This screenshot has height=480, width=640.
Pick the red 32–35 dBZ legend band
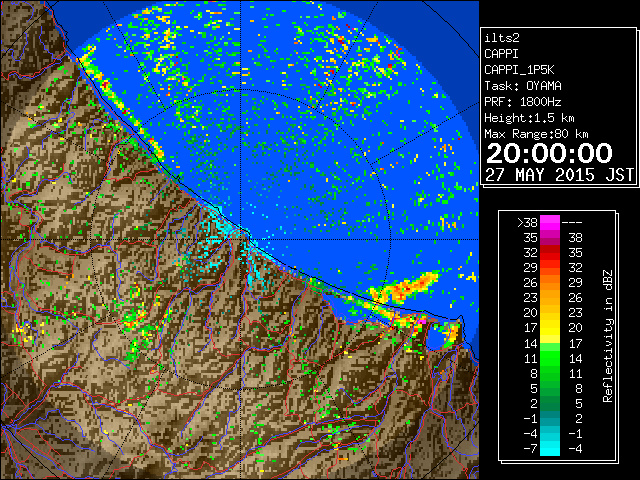pos(550,253)
